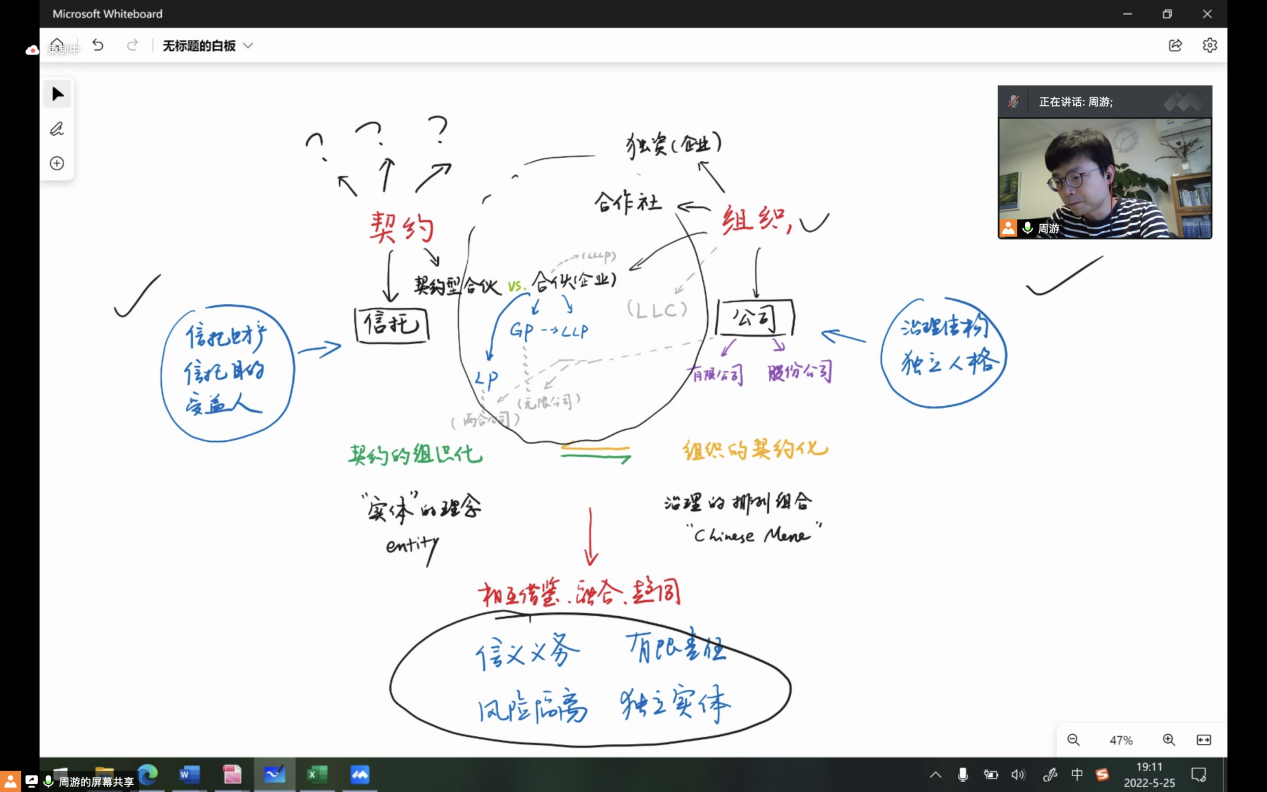The image size is (1267, 792).
Task: Toggle the taskbar microphone icon
Action: 963,774
